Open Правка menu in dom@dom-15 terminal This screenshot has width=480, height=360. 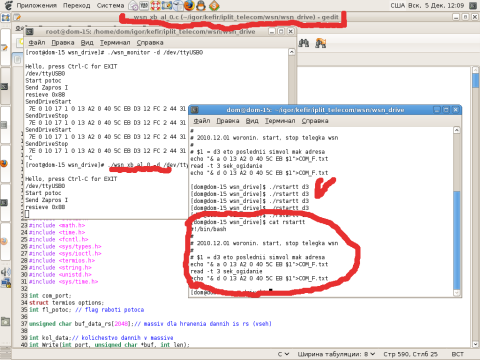tap(228, 121)
